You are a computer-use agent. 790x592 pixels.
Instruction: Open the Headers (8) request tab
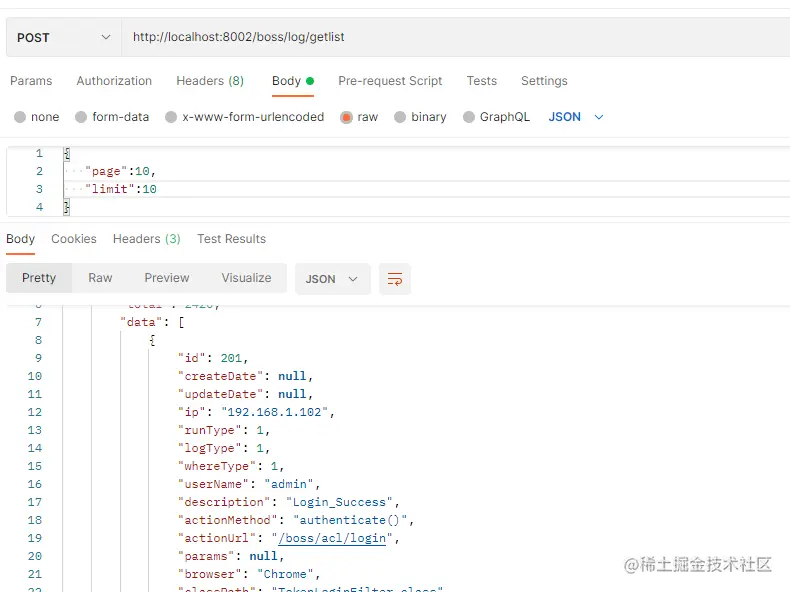pyautogui.click(x=210, y=81)
